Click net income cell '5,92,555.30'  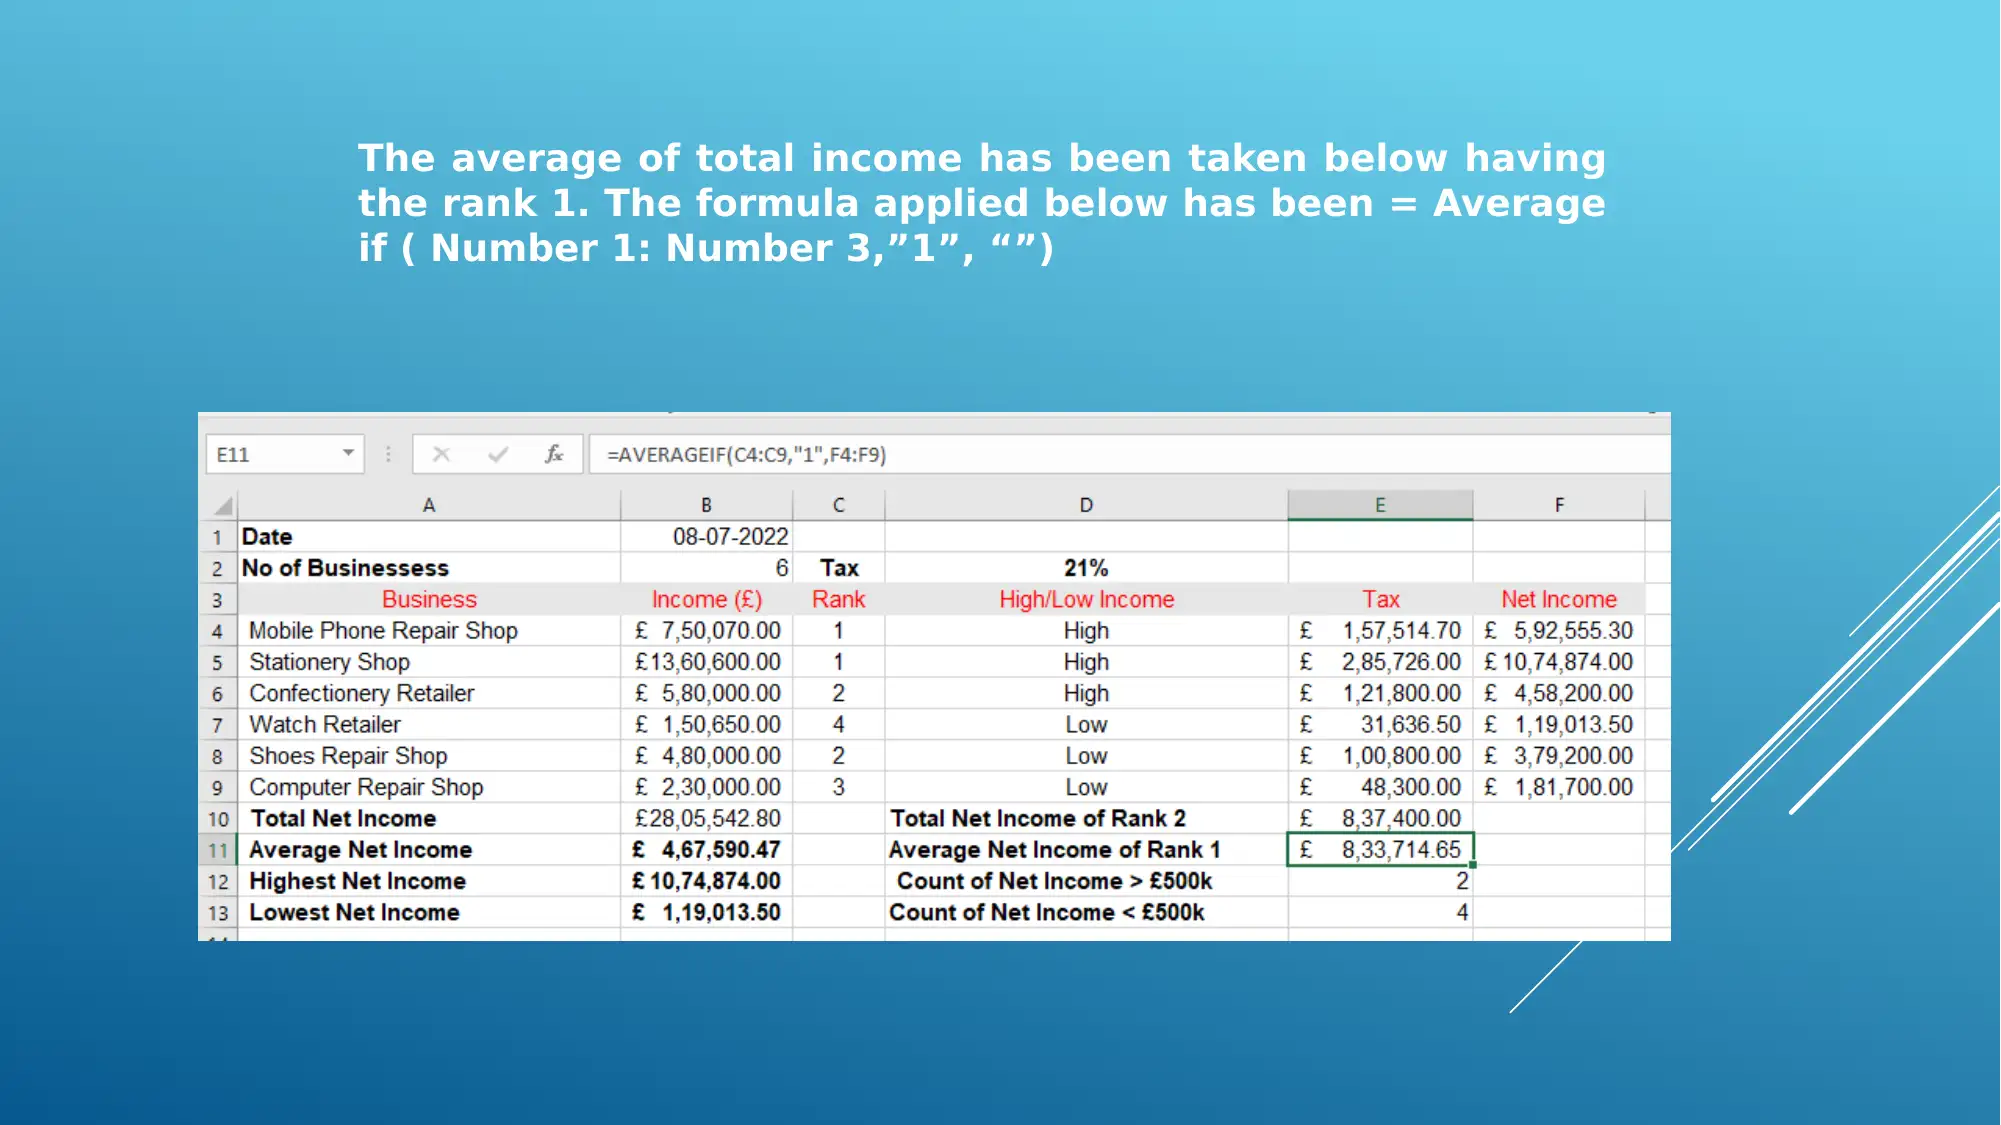(x=1559, y=631)
